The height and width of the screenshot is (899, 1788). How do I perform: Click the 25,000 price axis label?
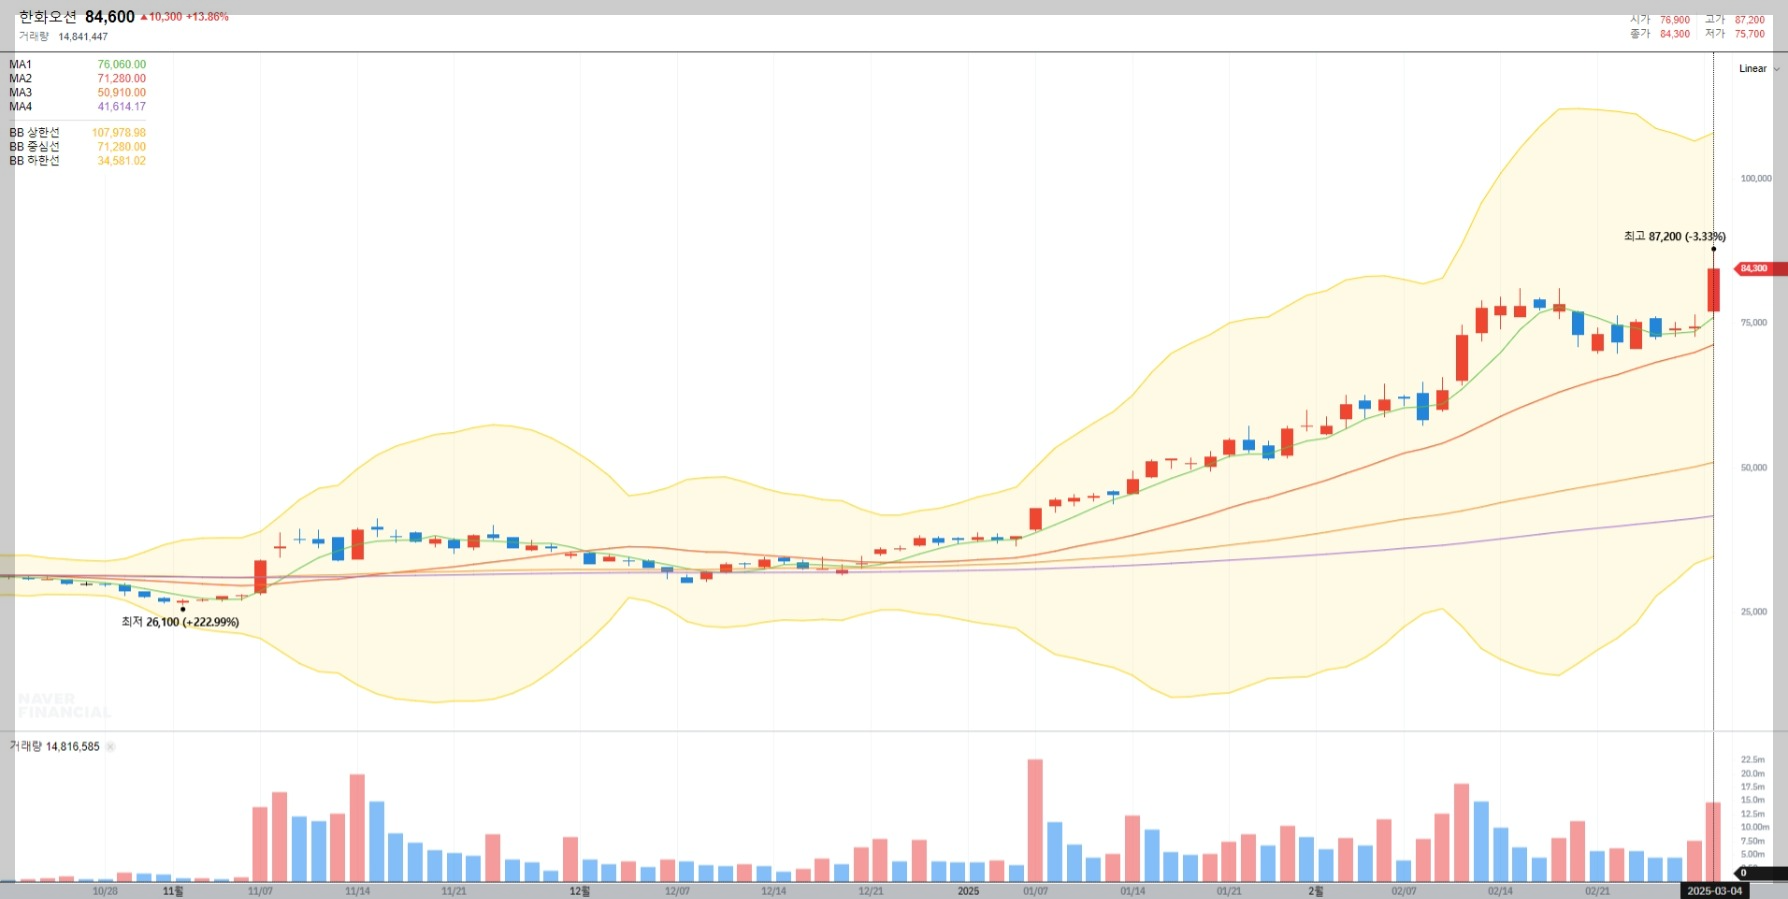pos(1754,612)
